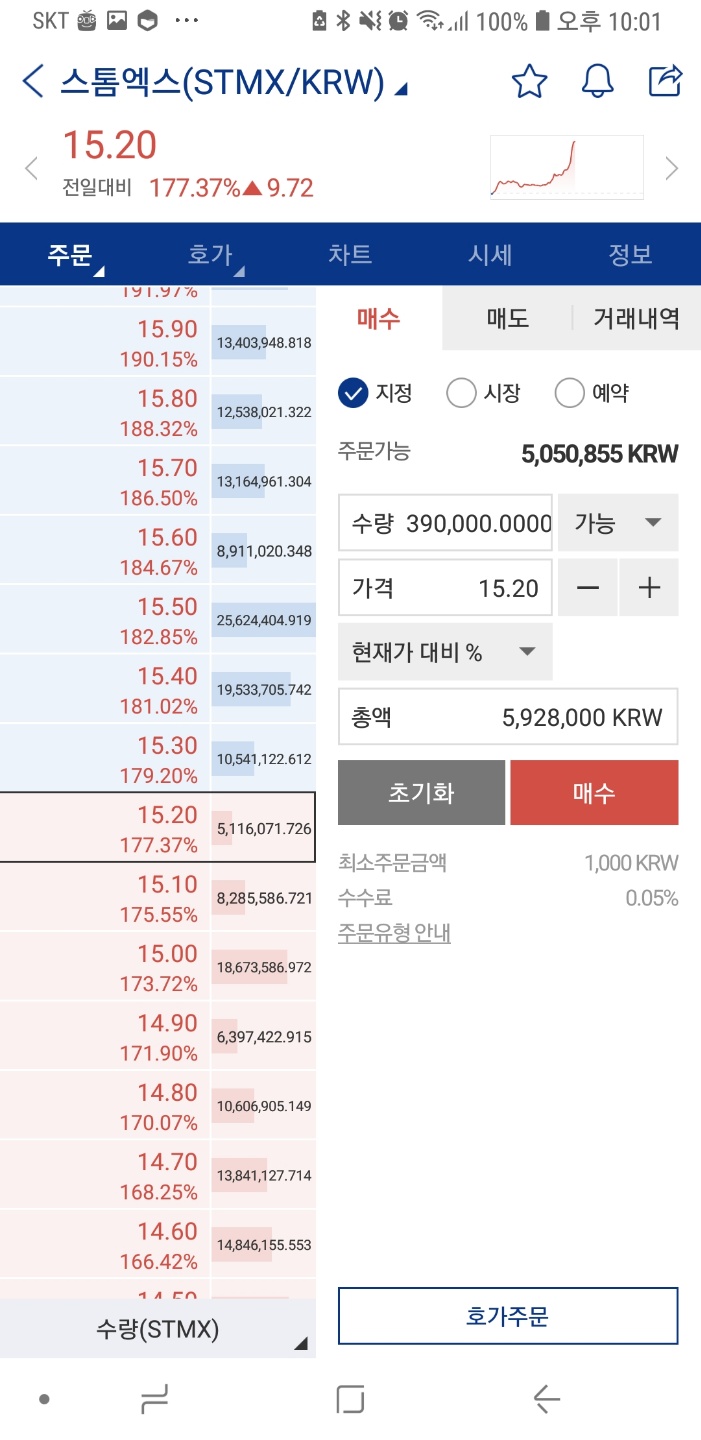
Task: Select bid price row 14.60
Action: [158, 1245]
